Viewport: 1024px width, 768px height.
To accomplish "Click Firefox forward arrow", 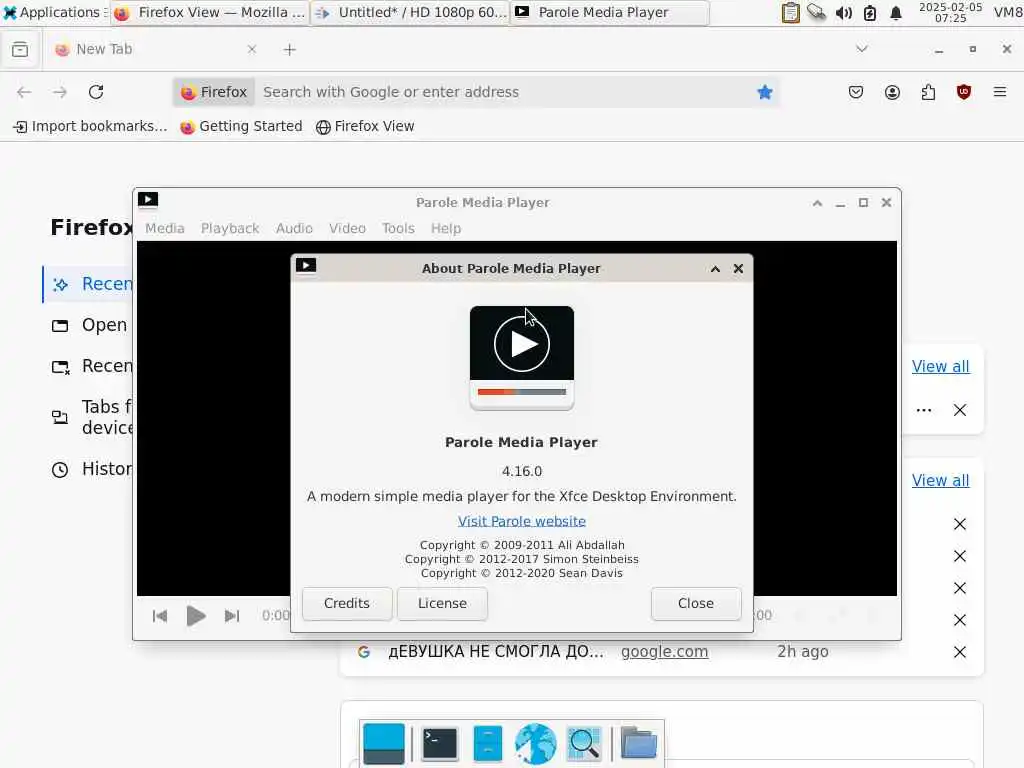I will [x=60, y=92].
